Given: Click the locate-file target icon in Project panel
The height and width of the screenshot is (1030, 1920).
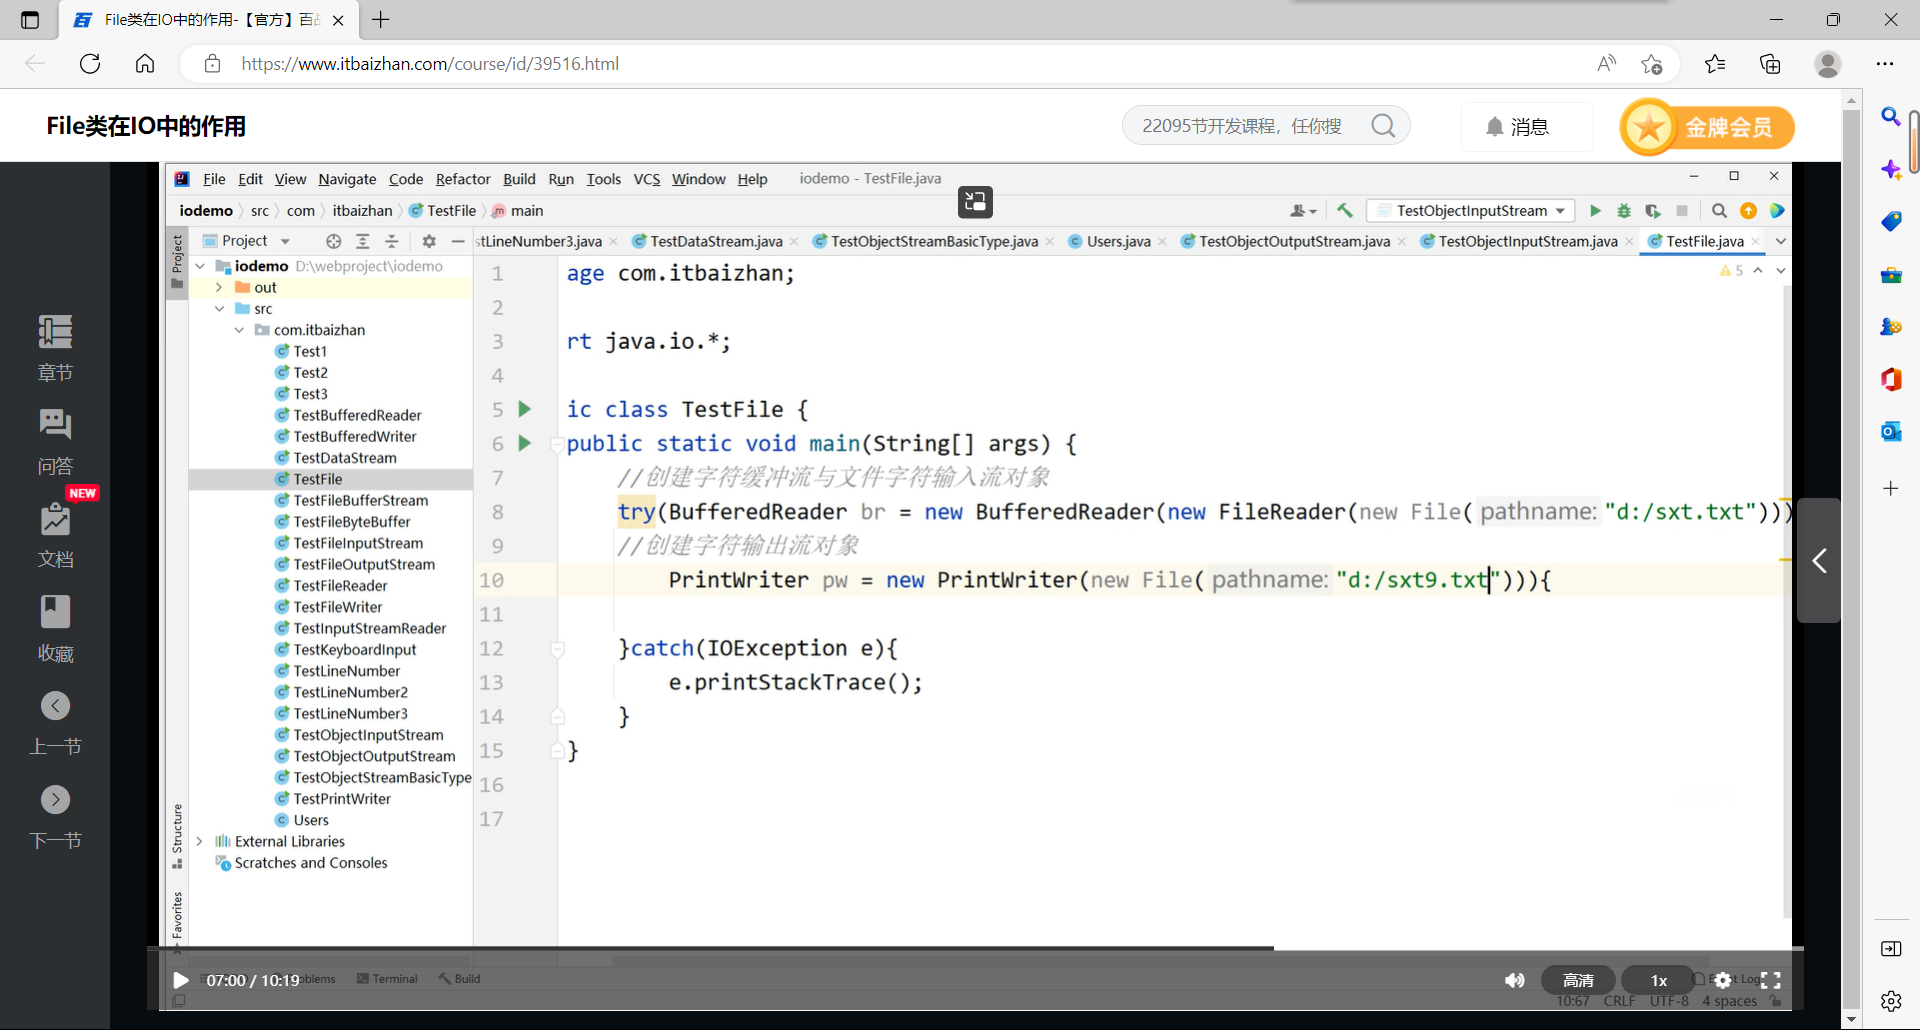Looking at the screenshot, I should (x=334, y=241).
